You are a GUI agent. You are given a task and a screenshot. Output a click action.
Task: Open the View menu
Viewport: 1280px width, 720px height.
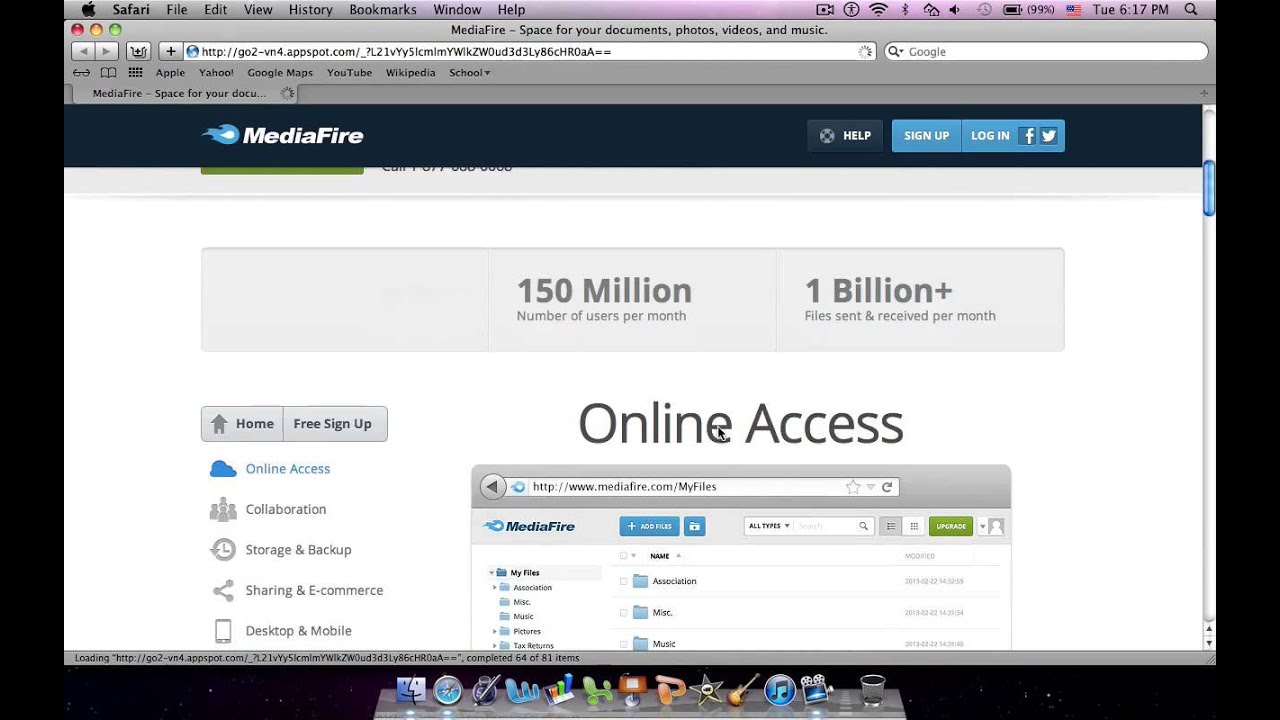[x=258, y=9]
